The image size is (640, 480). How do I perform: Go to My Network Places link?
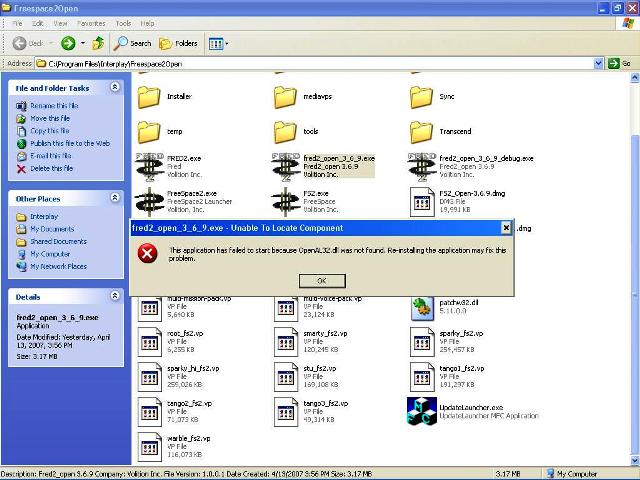[58, 267]
